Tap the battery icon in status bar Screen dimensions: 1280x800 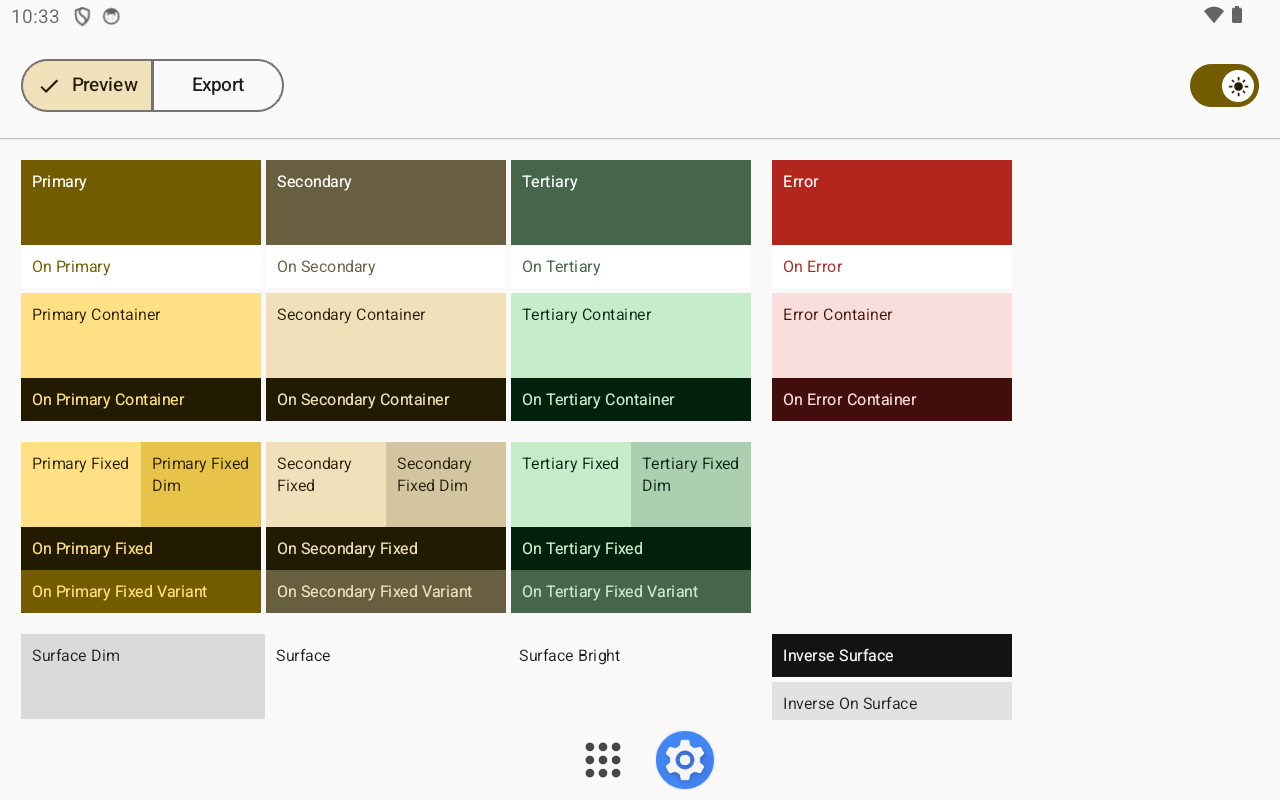(x=1237, y=15)
